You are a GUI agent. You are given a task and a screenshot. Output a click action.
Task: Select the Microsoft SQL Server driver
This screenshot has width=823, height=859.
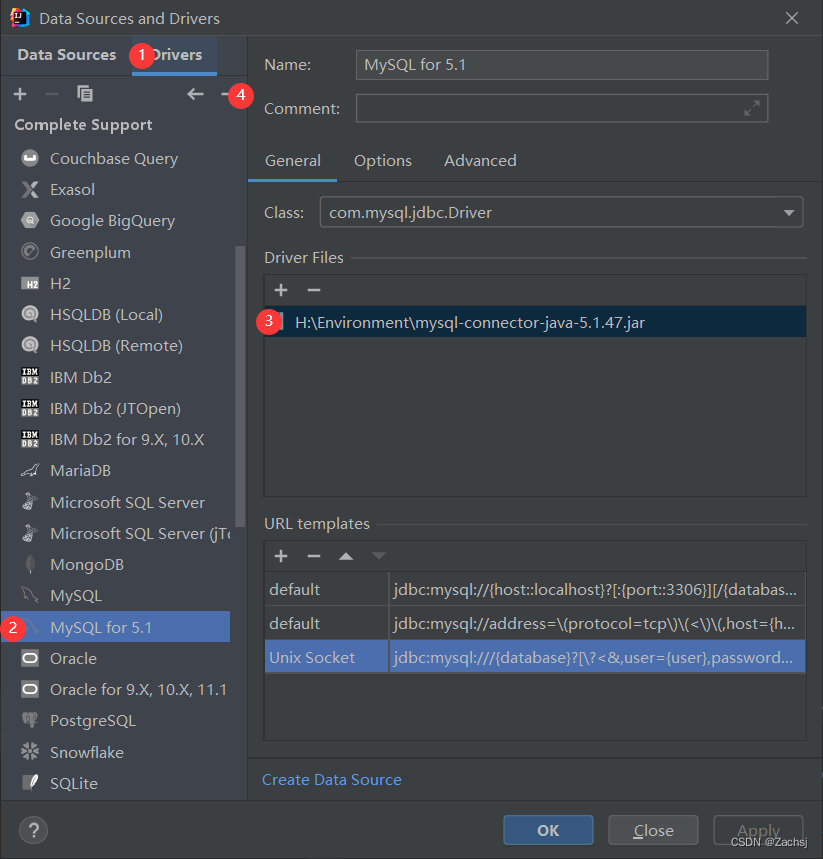pyautogui.click(x=116, y=502)
